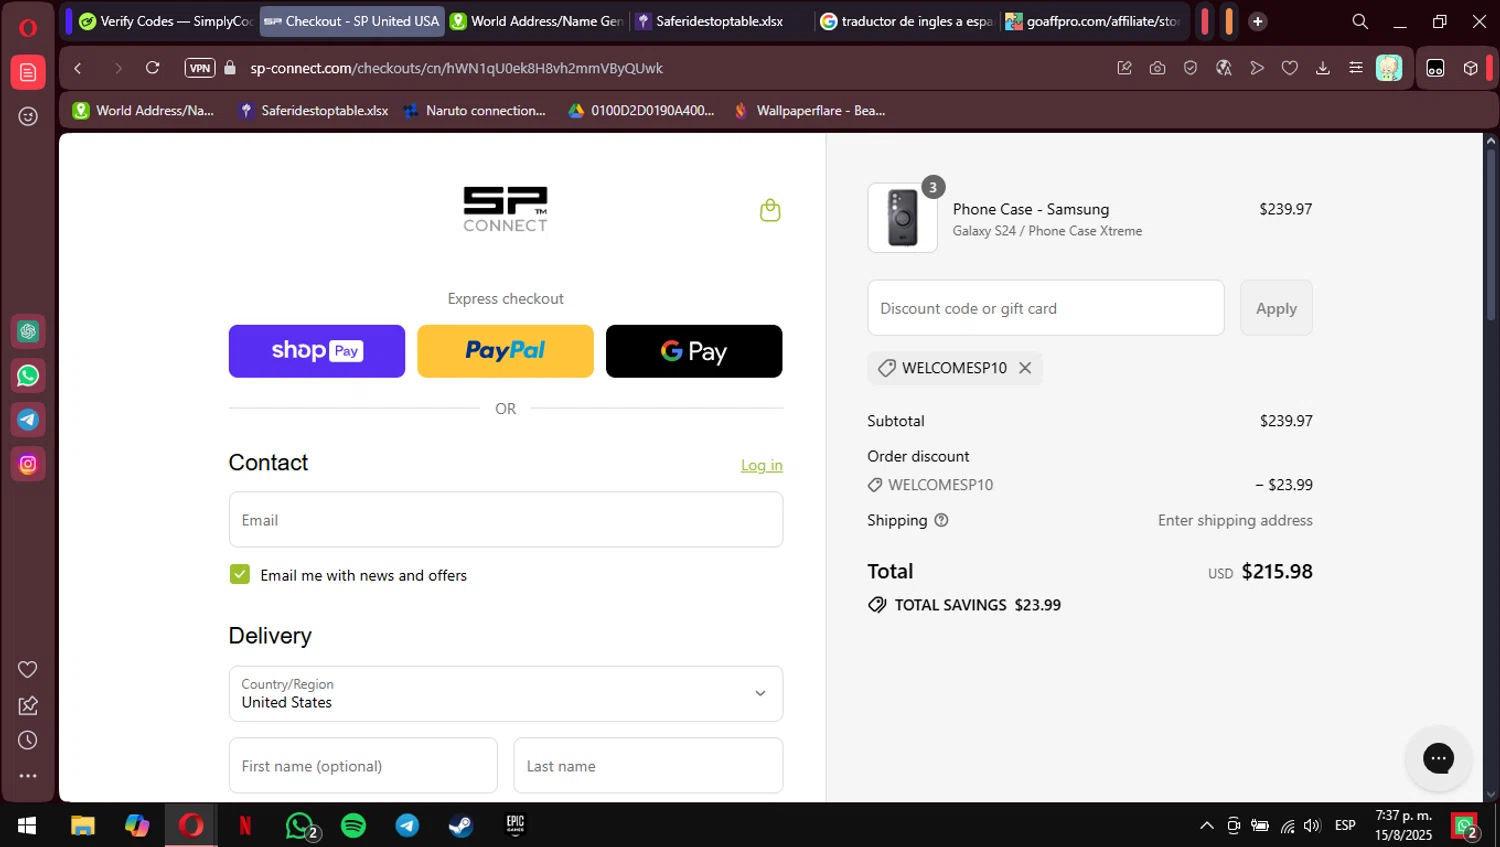Follow the Log in link
Screen dimensions: 1500x847
(762, 465)
